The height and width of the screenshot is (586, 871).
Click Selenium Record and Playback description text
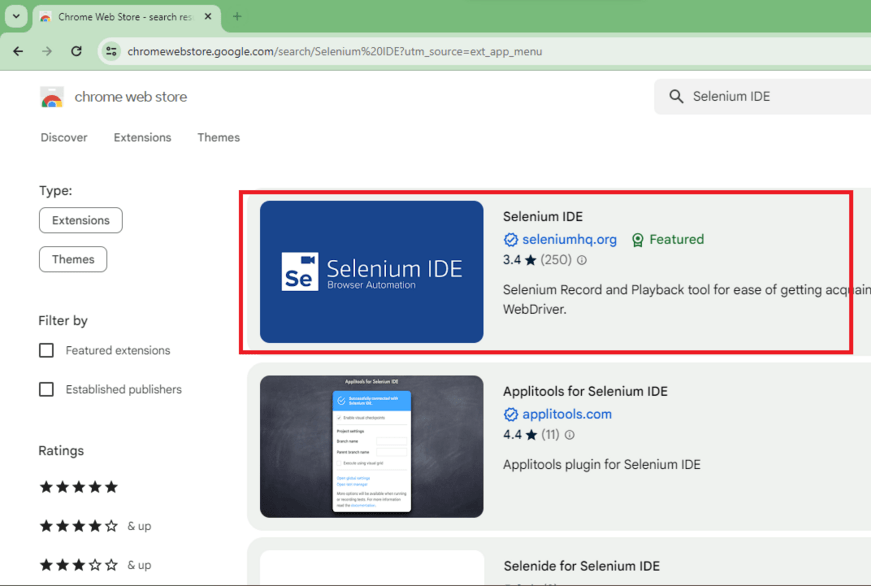tap(687, 299)
